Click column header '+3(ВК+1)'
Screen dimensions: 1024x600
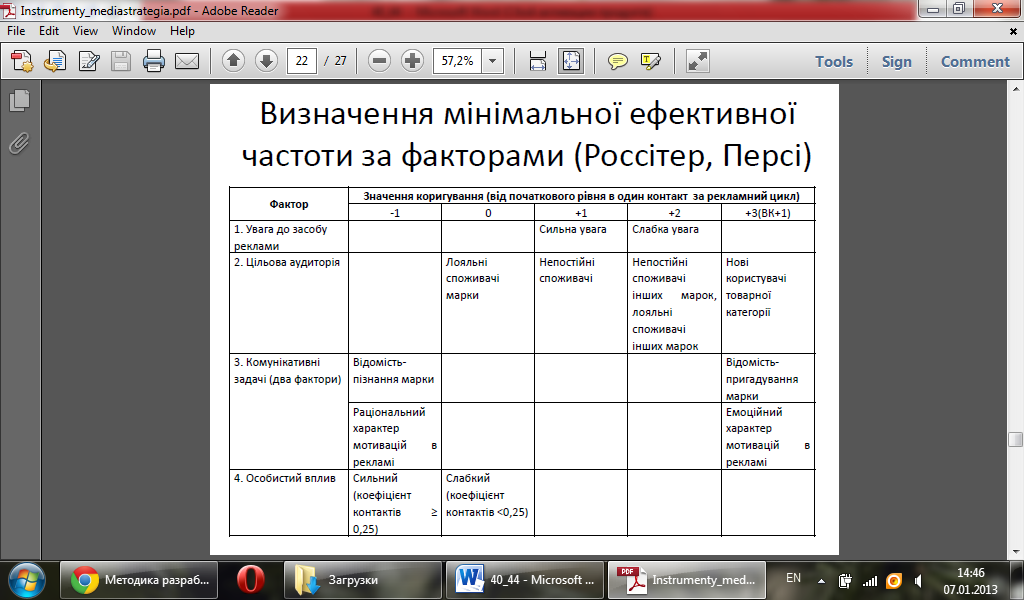767,213
